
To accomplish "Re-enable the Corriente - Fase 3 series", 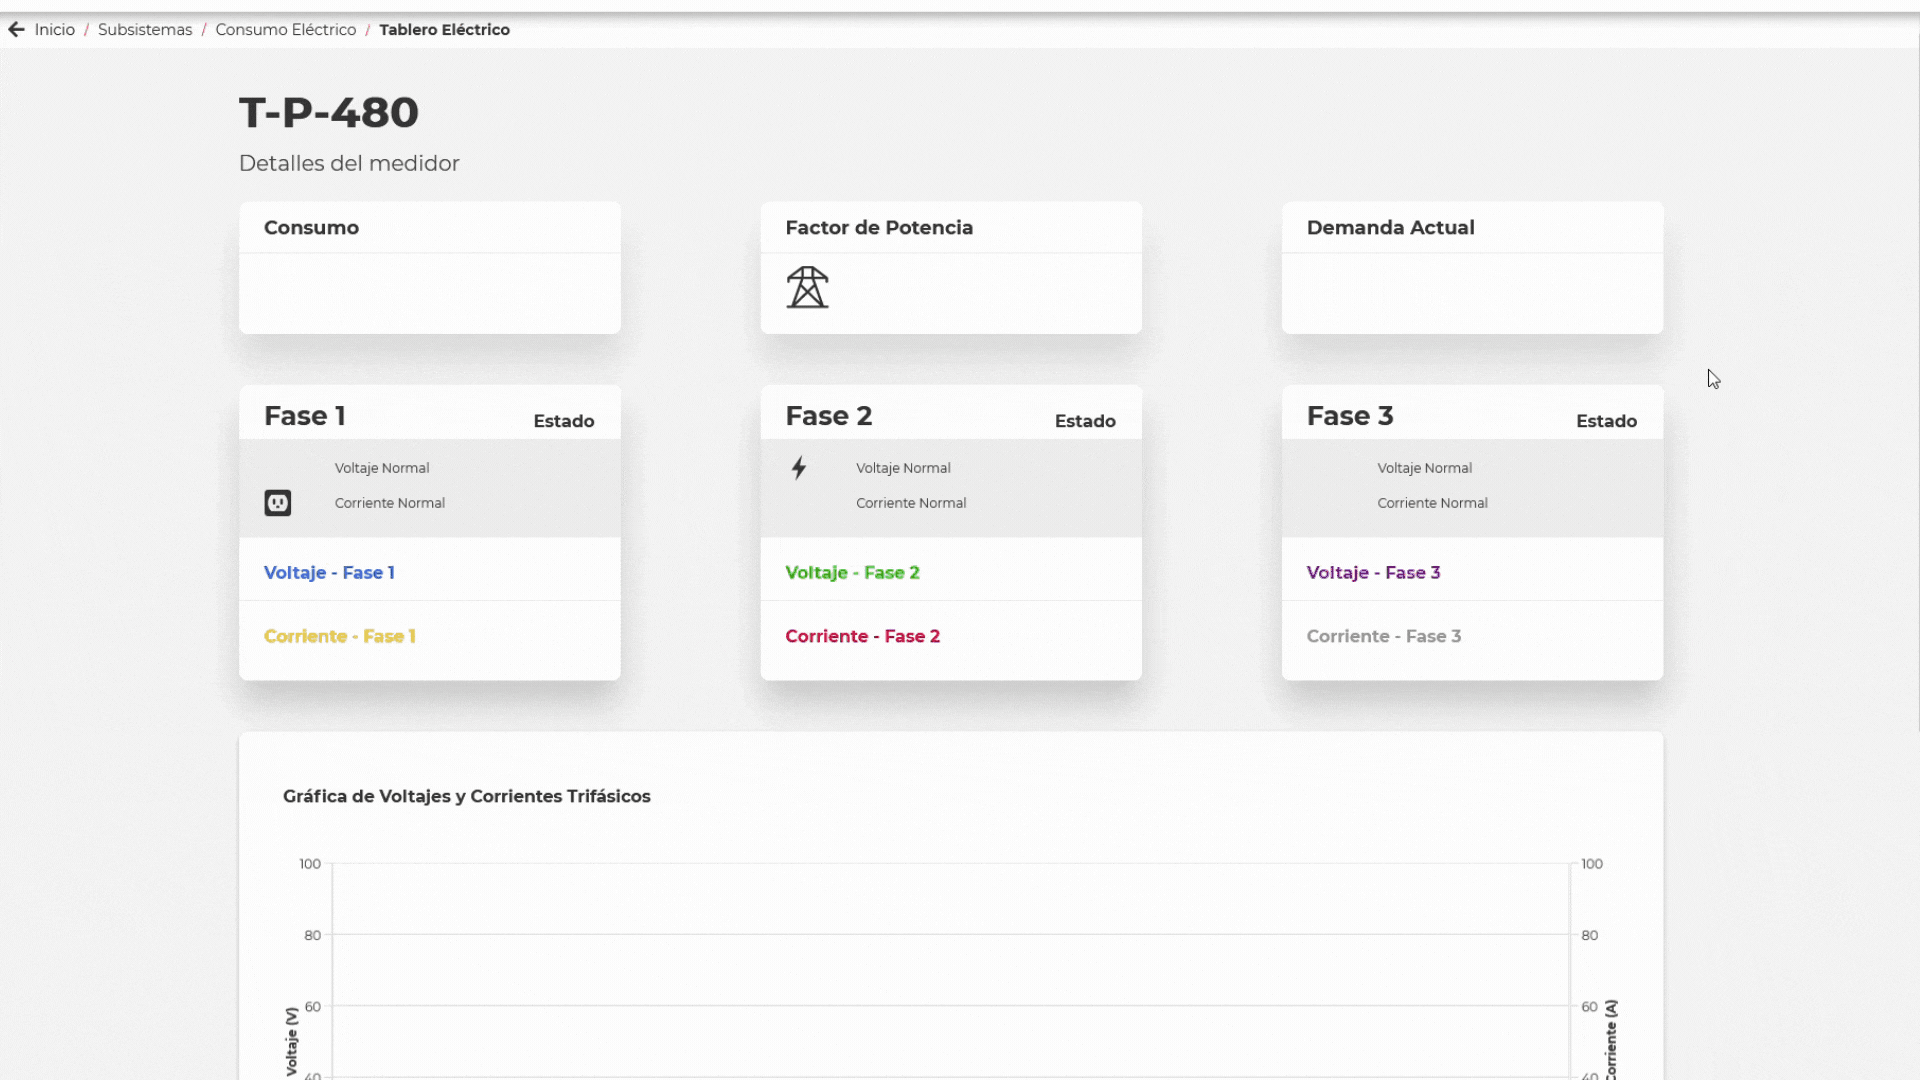I will click(1384, 636).
